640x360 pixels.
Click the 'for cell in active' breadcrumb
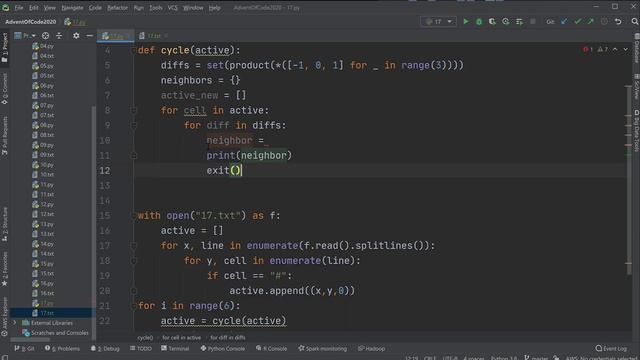coord(182,338)
